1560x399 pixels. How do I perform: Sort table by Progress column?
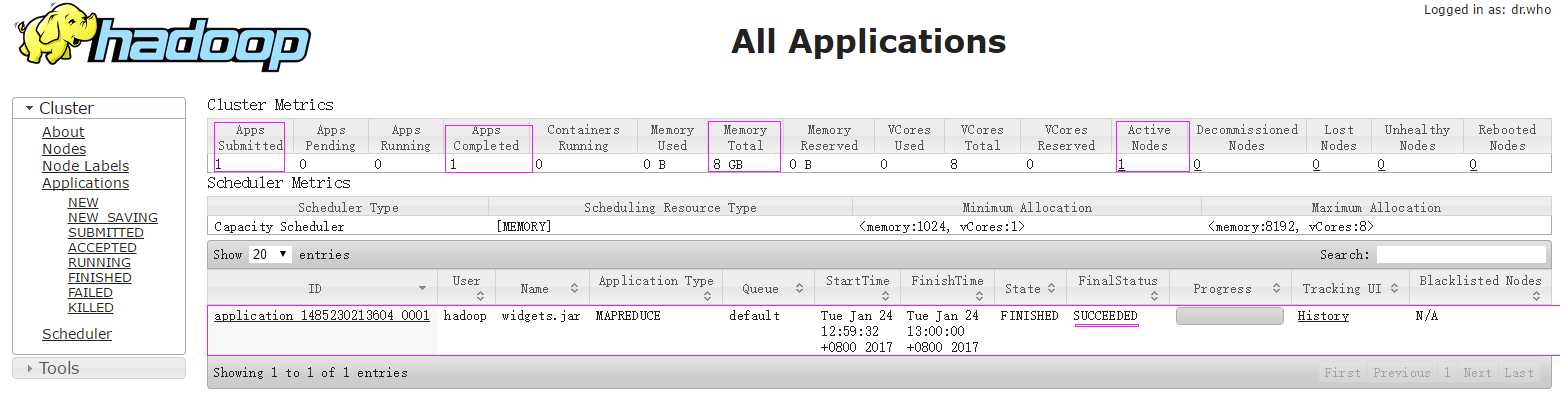click(x=1229, y=288)
